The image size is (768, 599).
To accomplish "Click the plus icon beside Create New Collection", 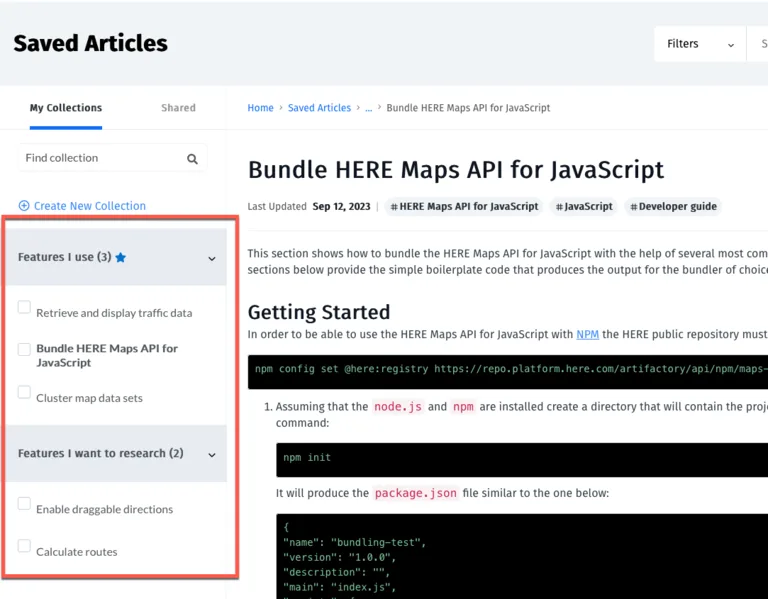I will coord(24,206).
